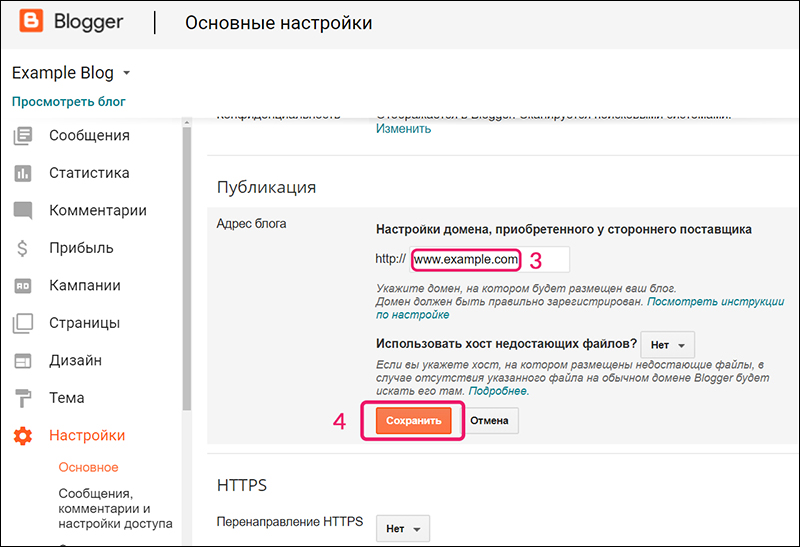
Task: Click the Campaigns AD icon
Action: click(x=22, y=286)
